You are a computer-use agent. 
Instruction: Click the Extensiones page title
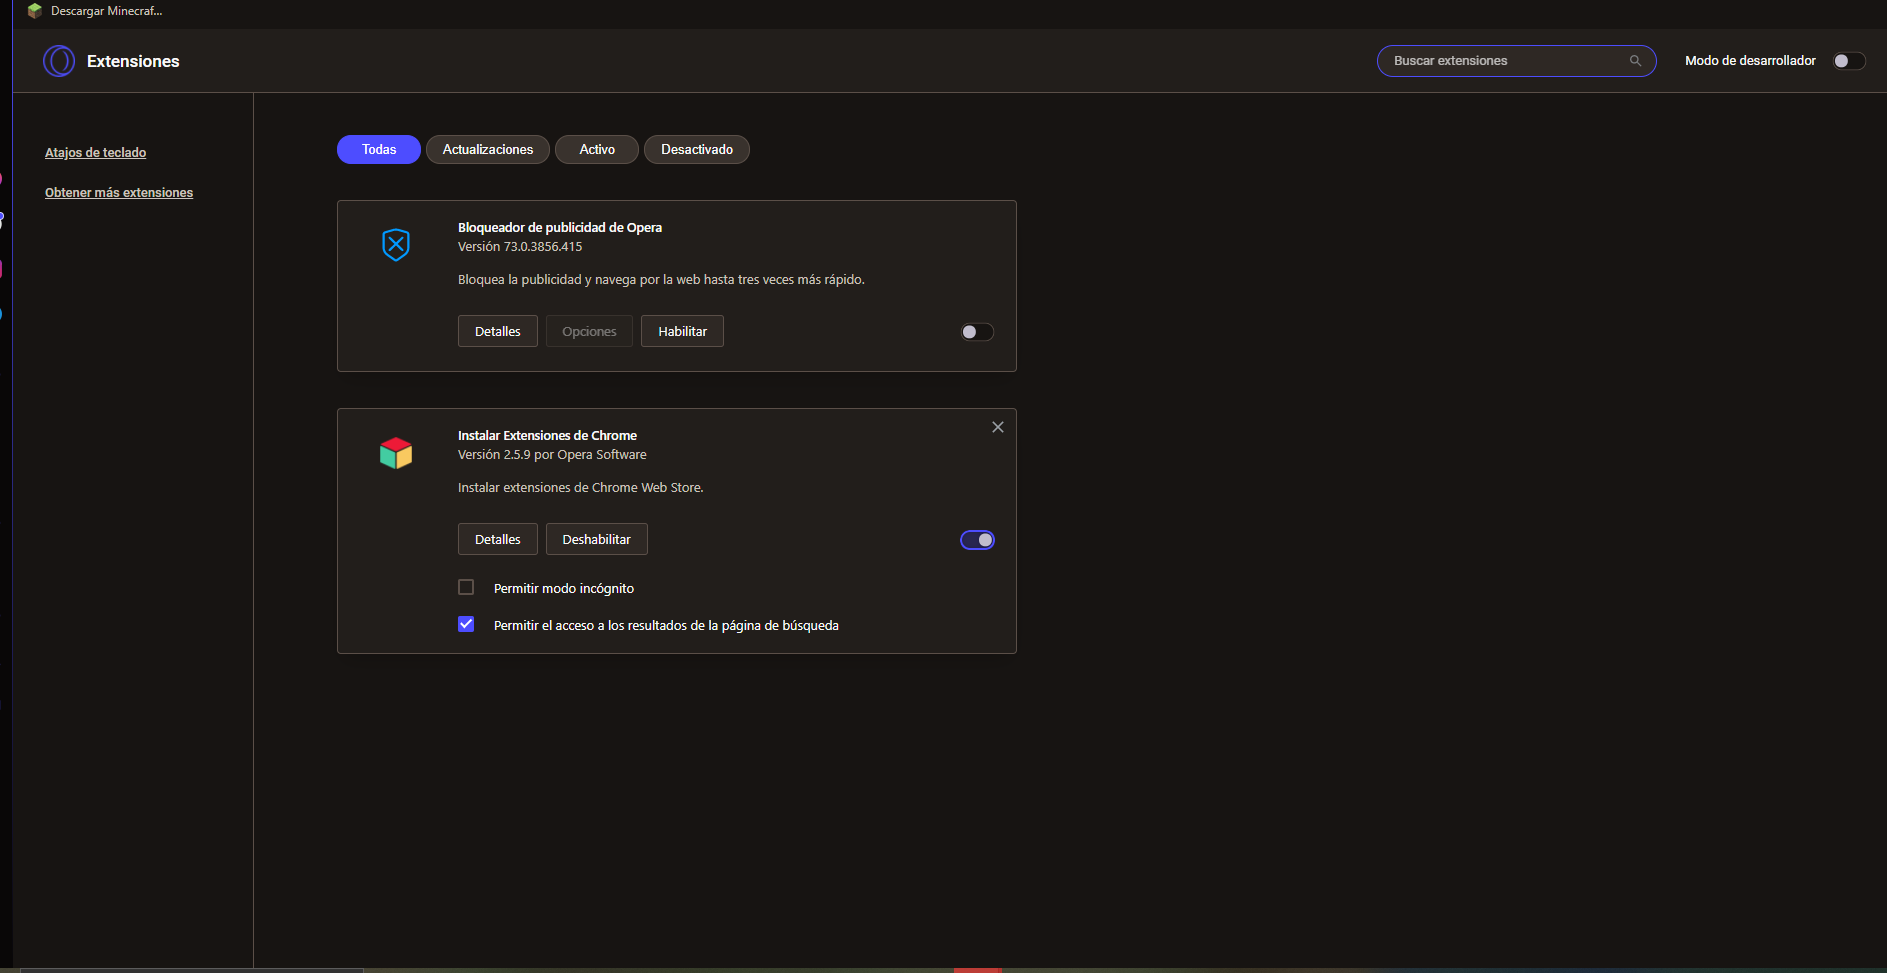pos(133,61)
